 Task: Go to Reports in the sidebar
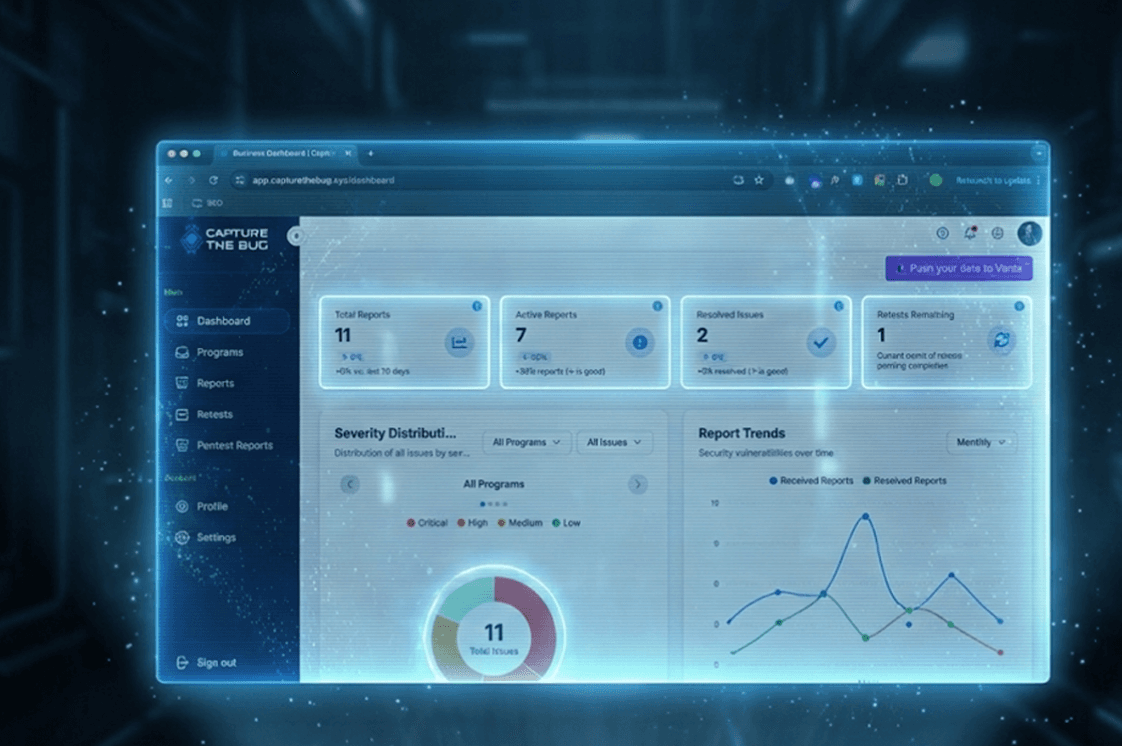pos(205,383)
